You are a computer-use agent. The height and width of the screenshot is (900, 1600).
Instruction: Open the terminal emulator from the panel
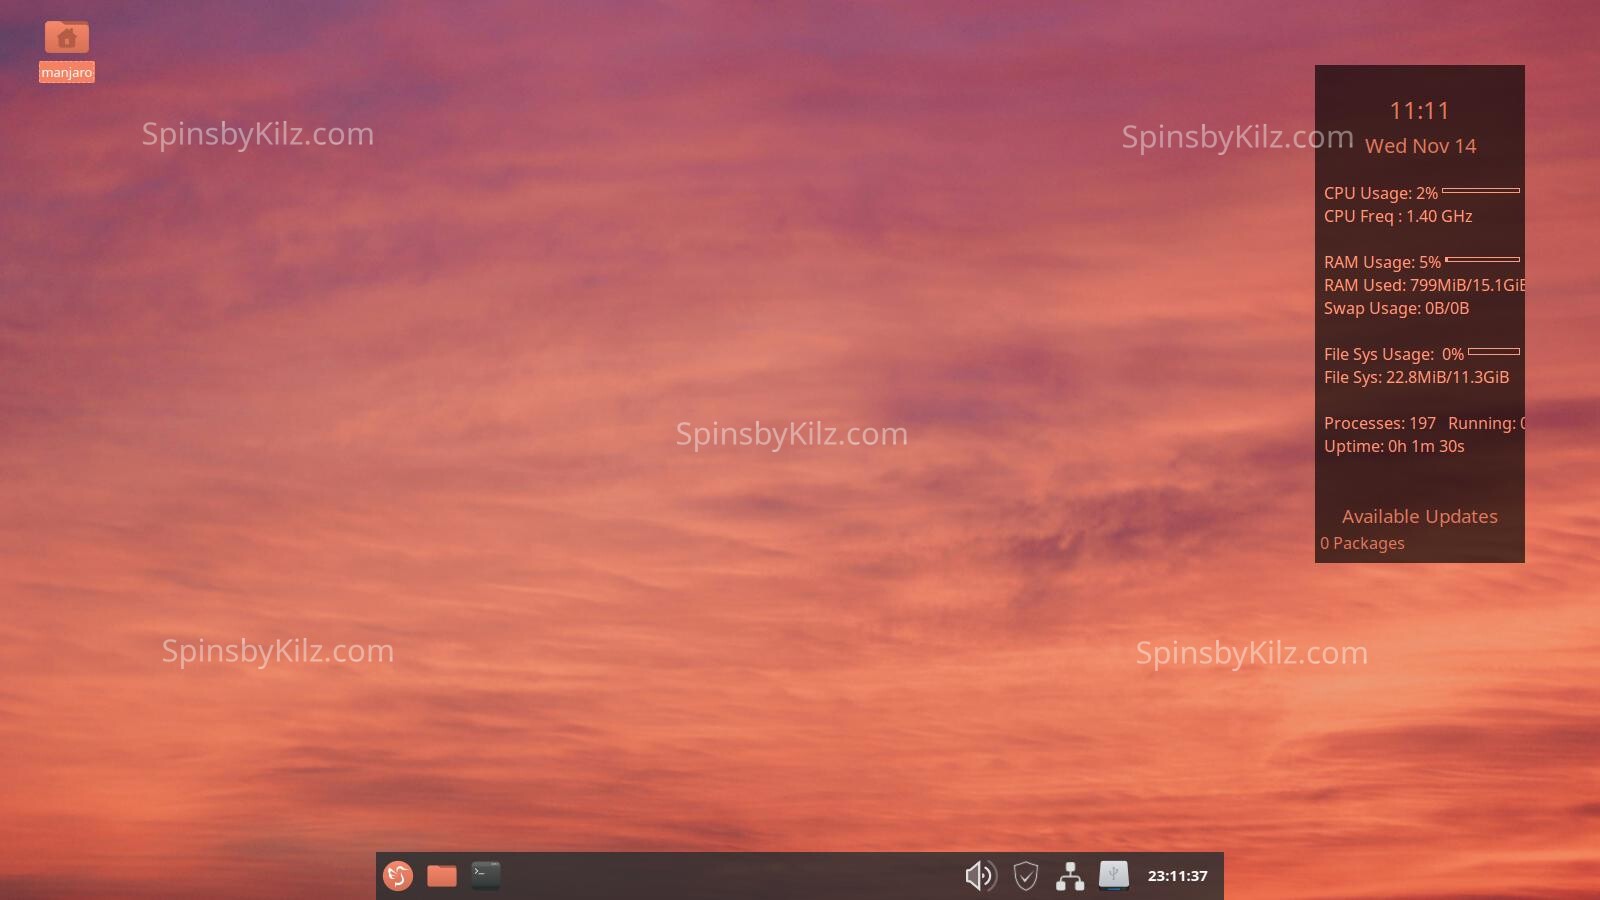pos(486,875)
